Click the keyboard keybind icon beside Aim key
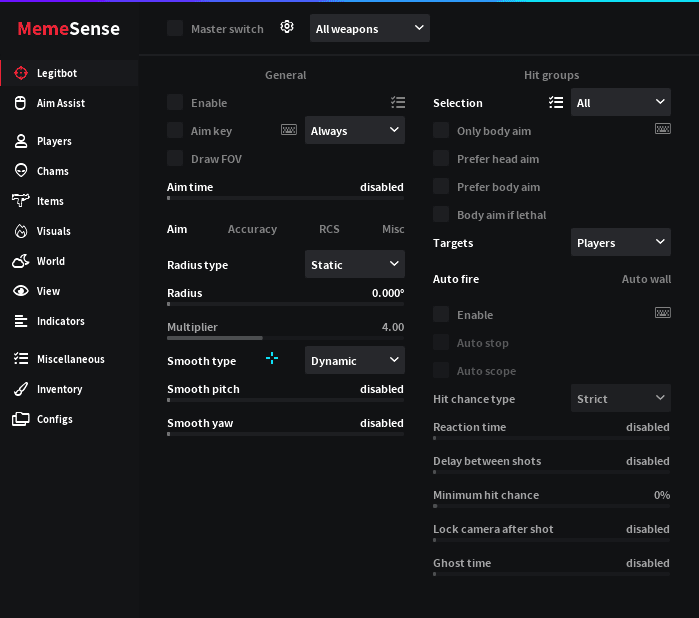The width and height of the screenshot is (699, 618). [x=289, y=130]
